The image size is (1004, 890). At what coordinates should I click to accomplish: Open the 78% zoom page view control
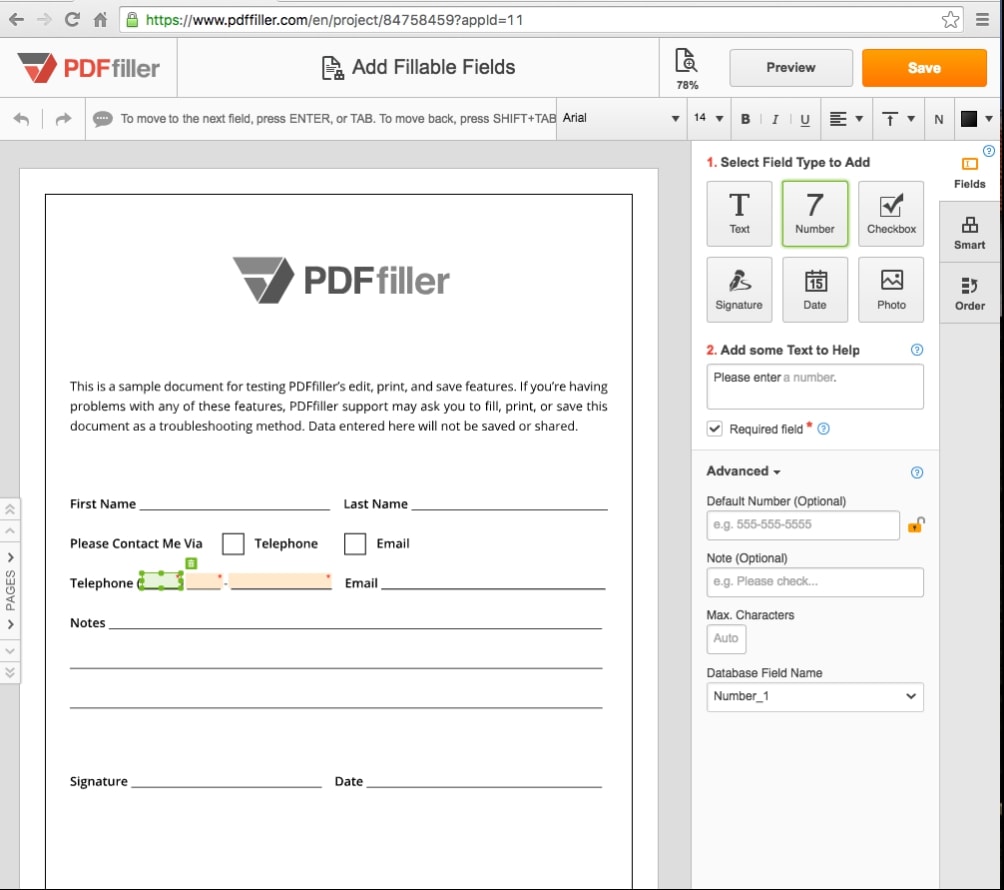[x=686, y=68]
